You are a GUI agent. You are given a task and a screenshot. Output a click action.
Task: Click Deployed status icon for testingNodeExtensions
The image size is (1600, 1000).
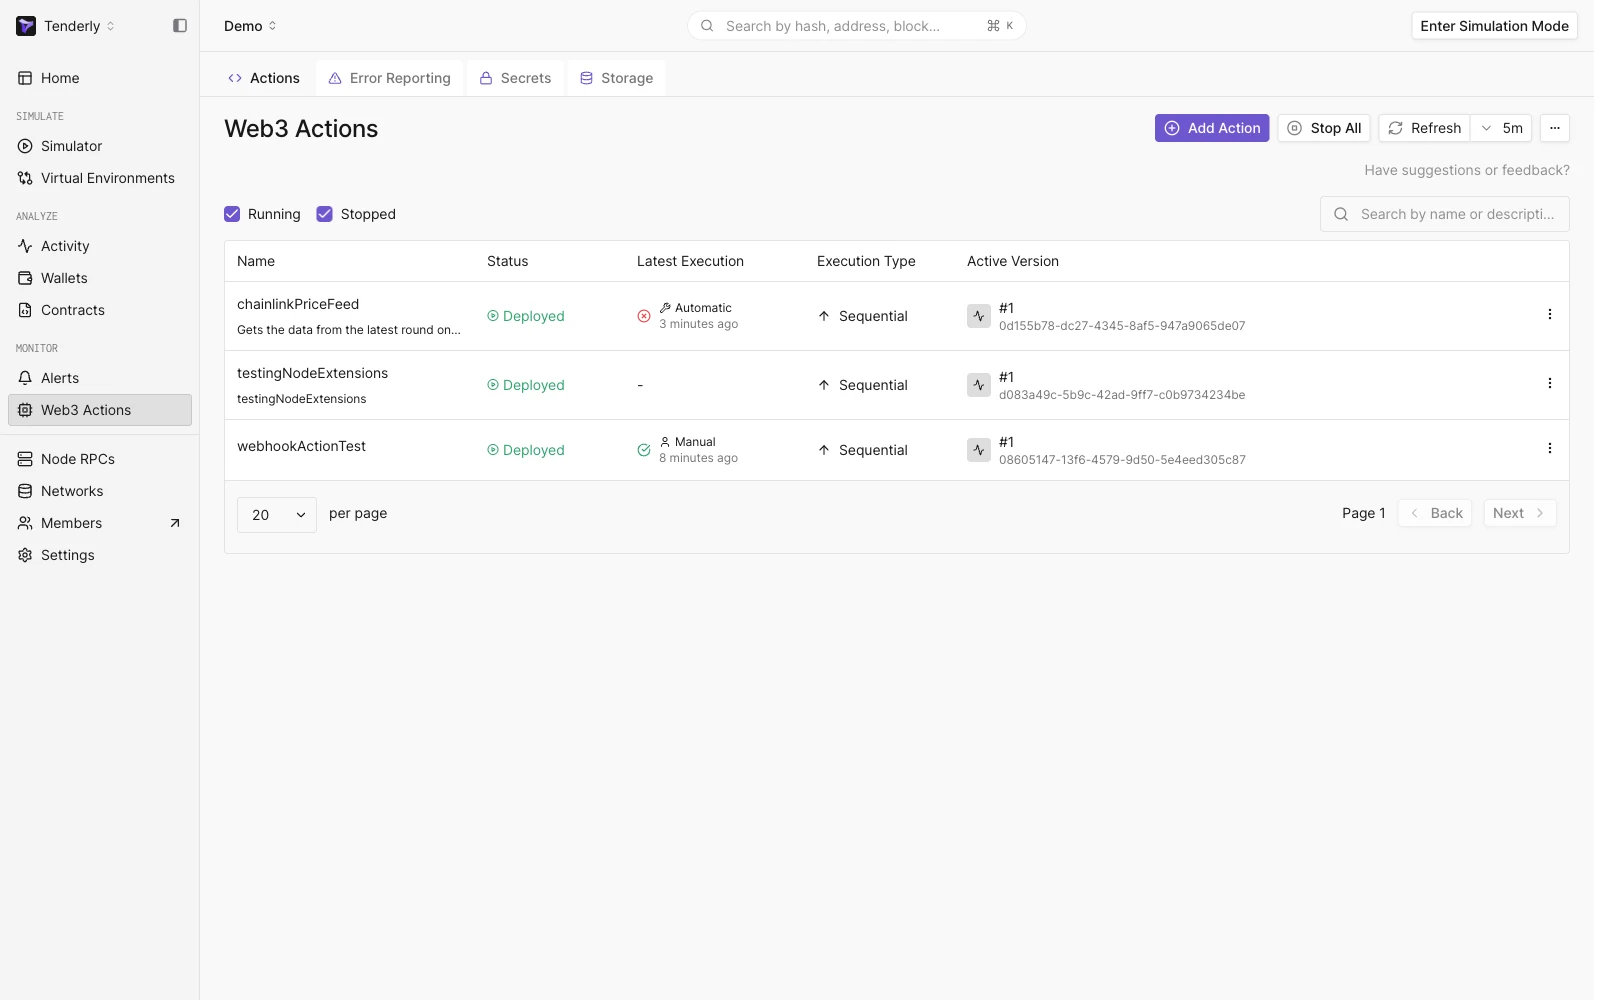click(493, 385)
